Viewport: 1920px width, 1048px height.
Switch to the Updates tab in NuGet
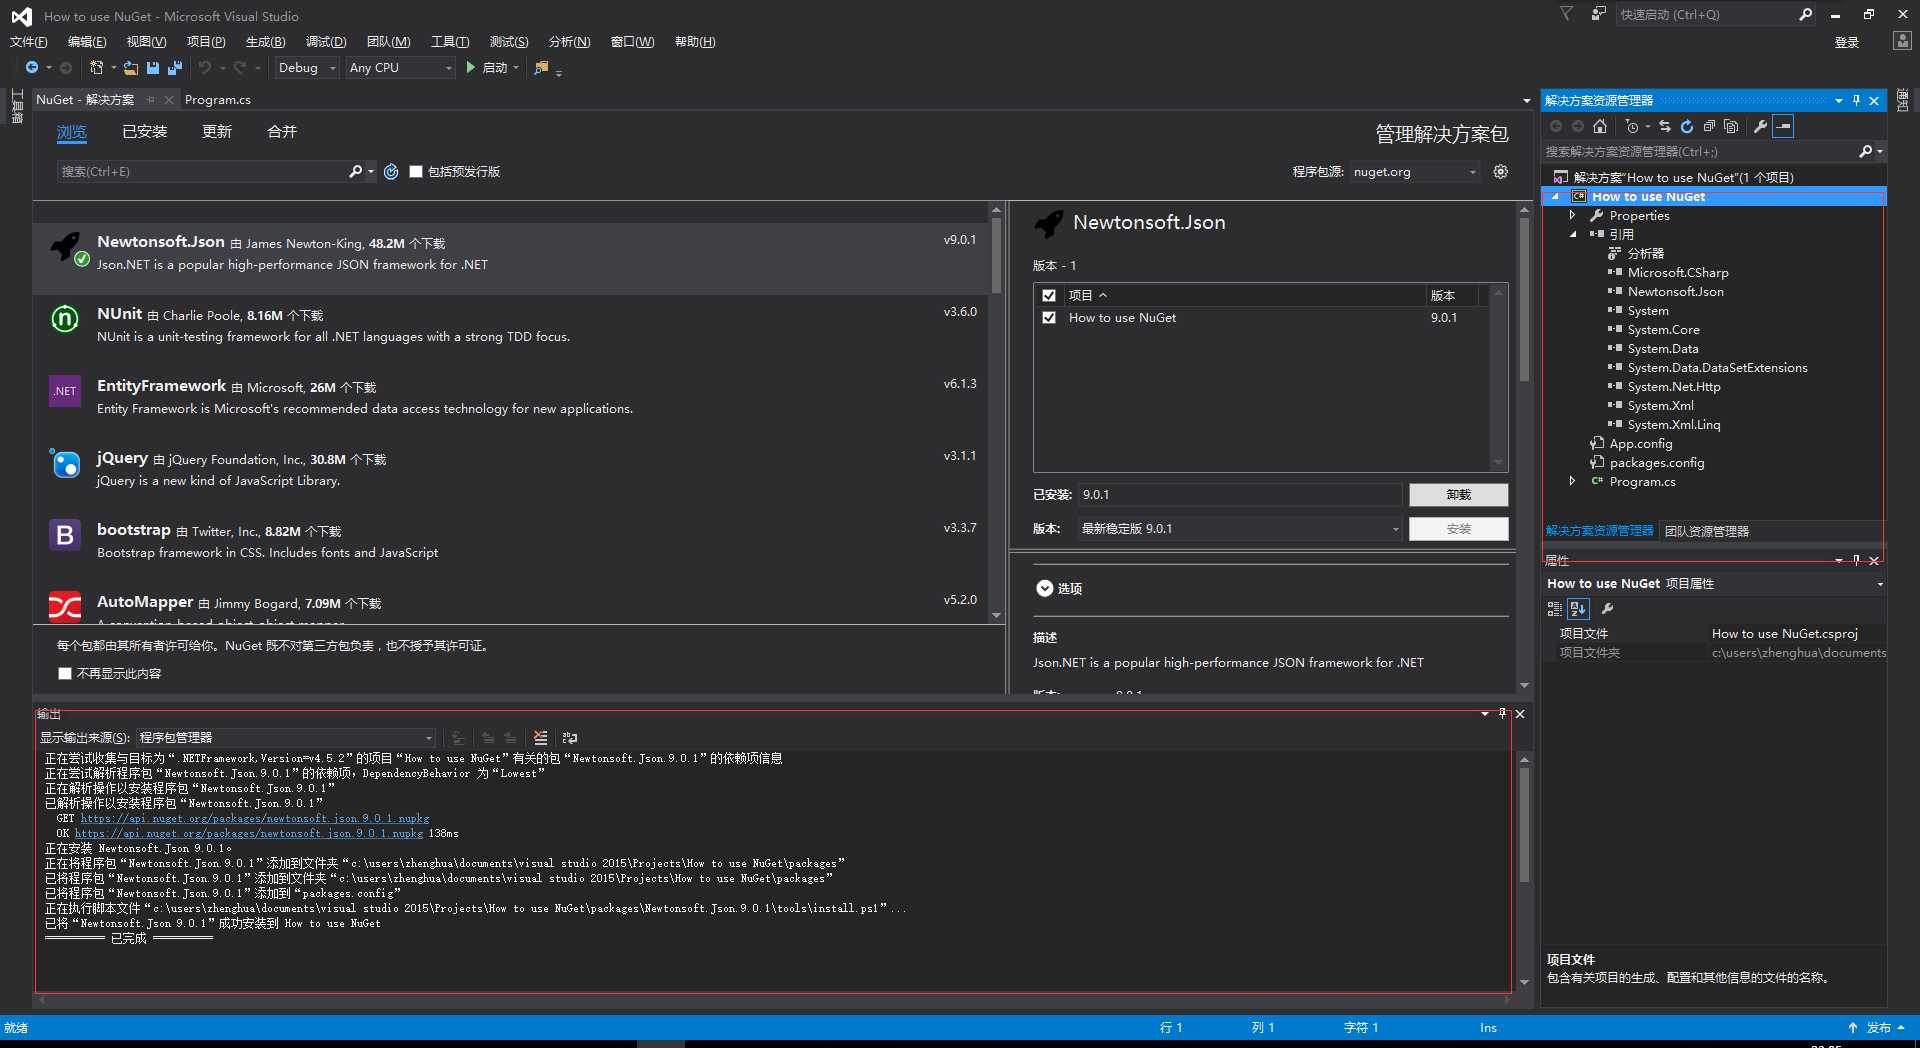click(217, 132)
